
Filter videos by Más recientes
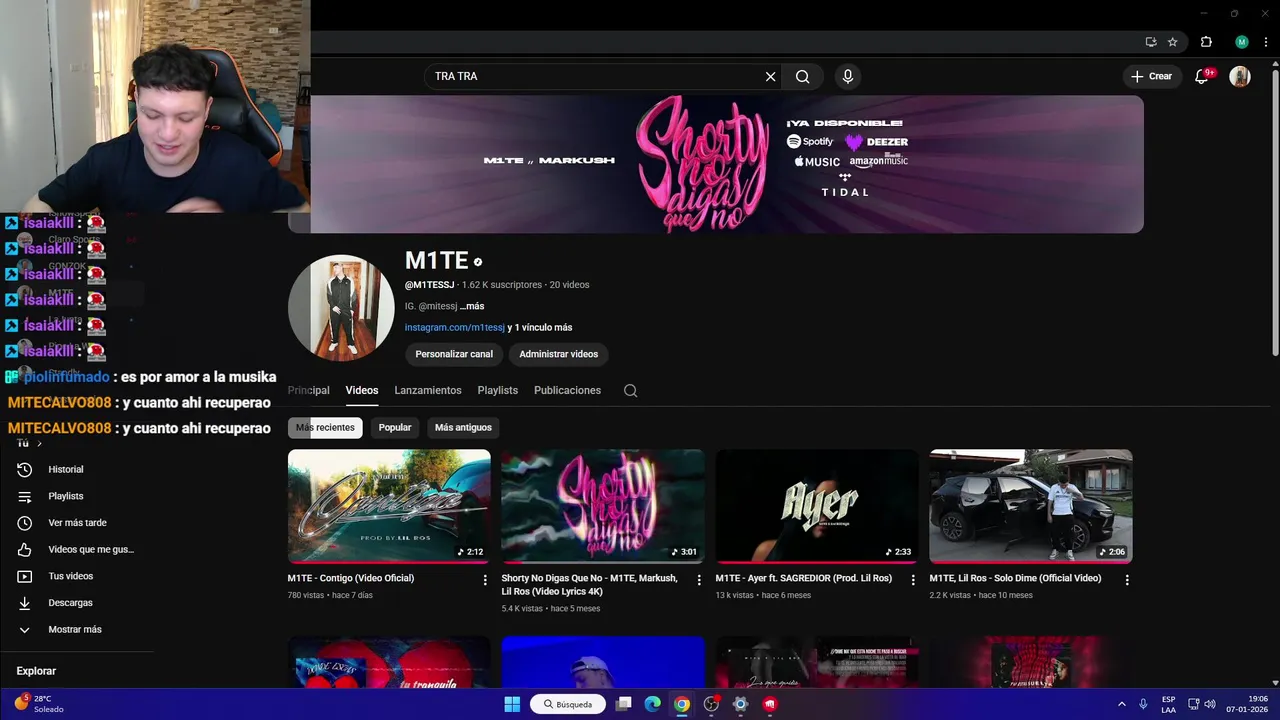(325, 428)
